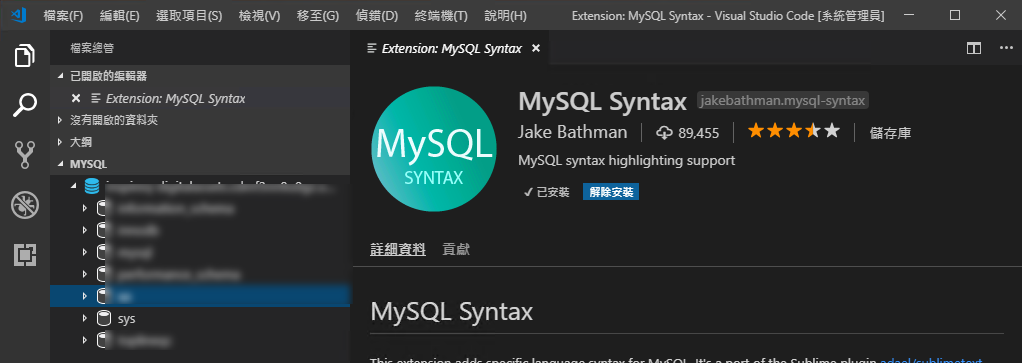Click the Jake Bathman publisher name
1022x363 pixels.
click(572, 132)
